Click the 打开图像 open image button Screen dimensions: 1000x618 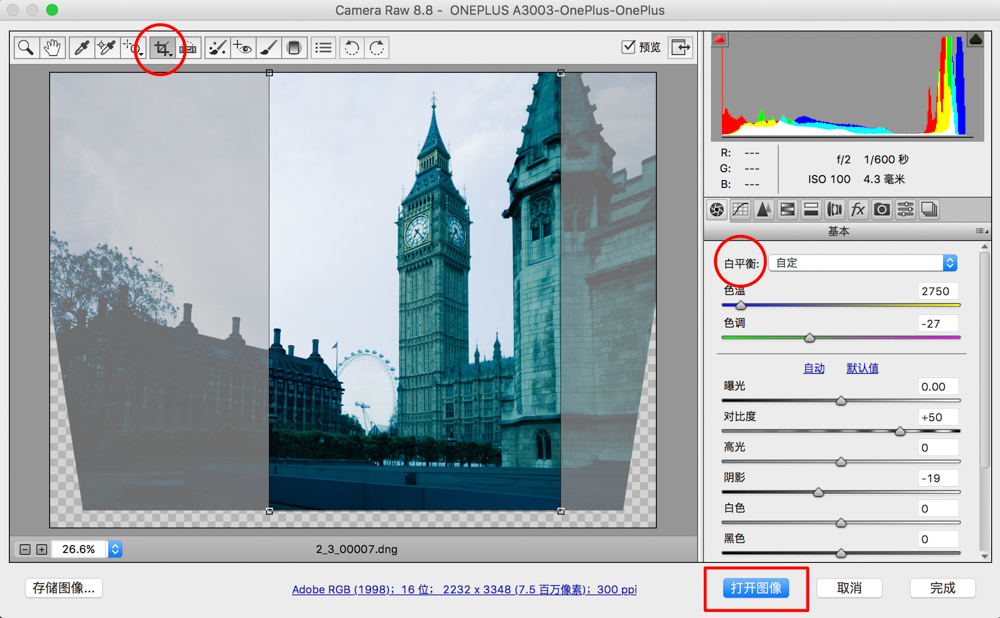pyautogui.click(x=756, y=588)
